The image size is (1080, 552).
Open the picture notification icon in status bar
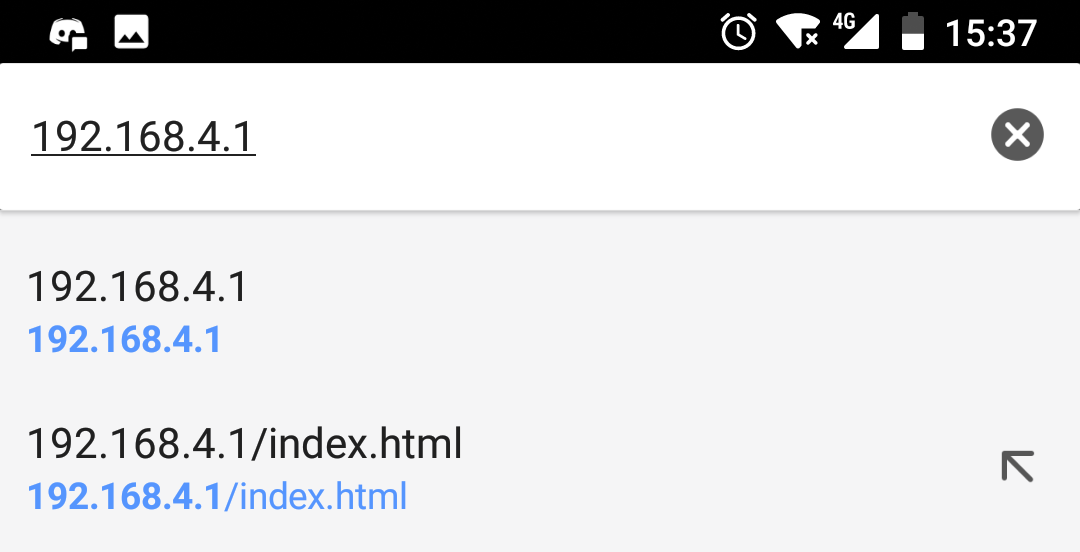132,32
